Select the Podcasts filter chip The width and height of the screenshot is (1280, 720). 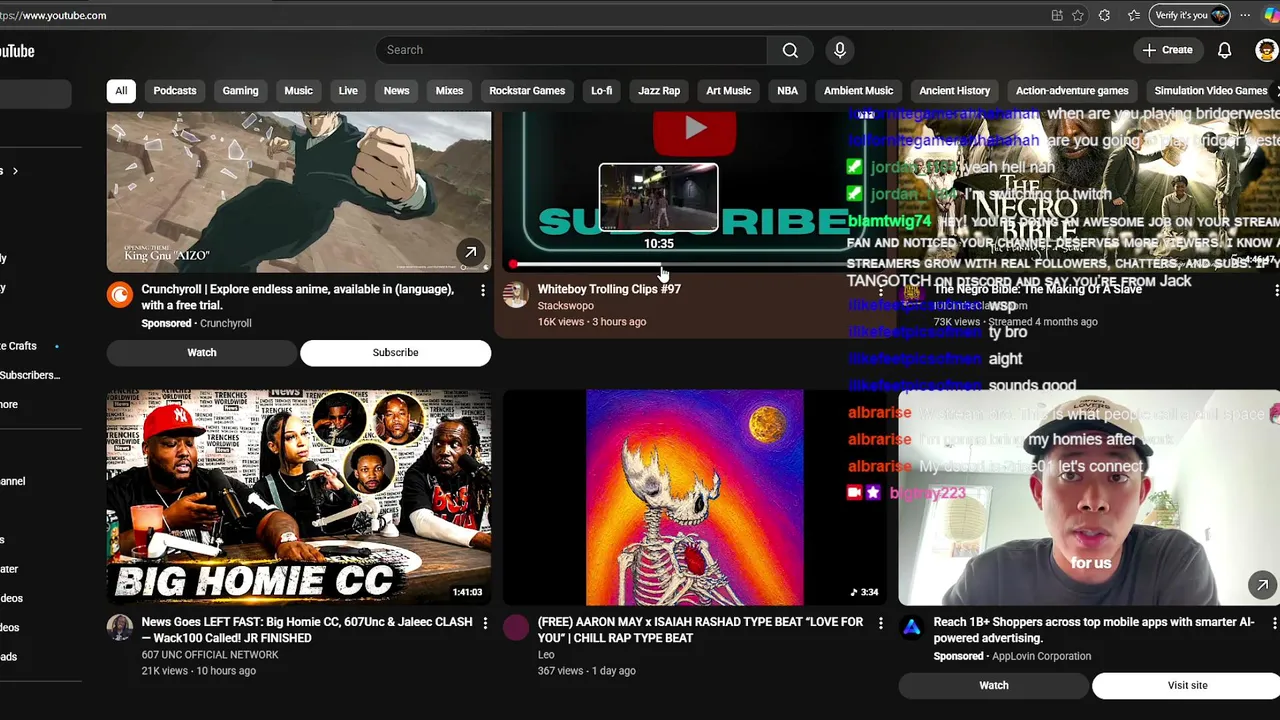175,91
